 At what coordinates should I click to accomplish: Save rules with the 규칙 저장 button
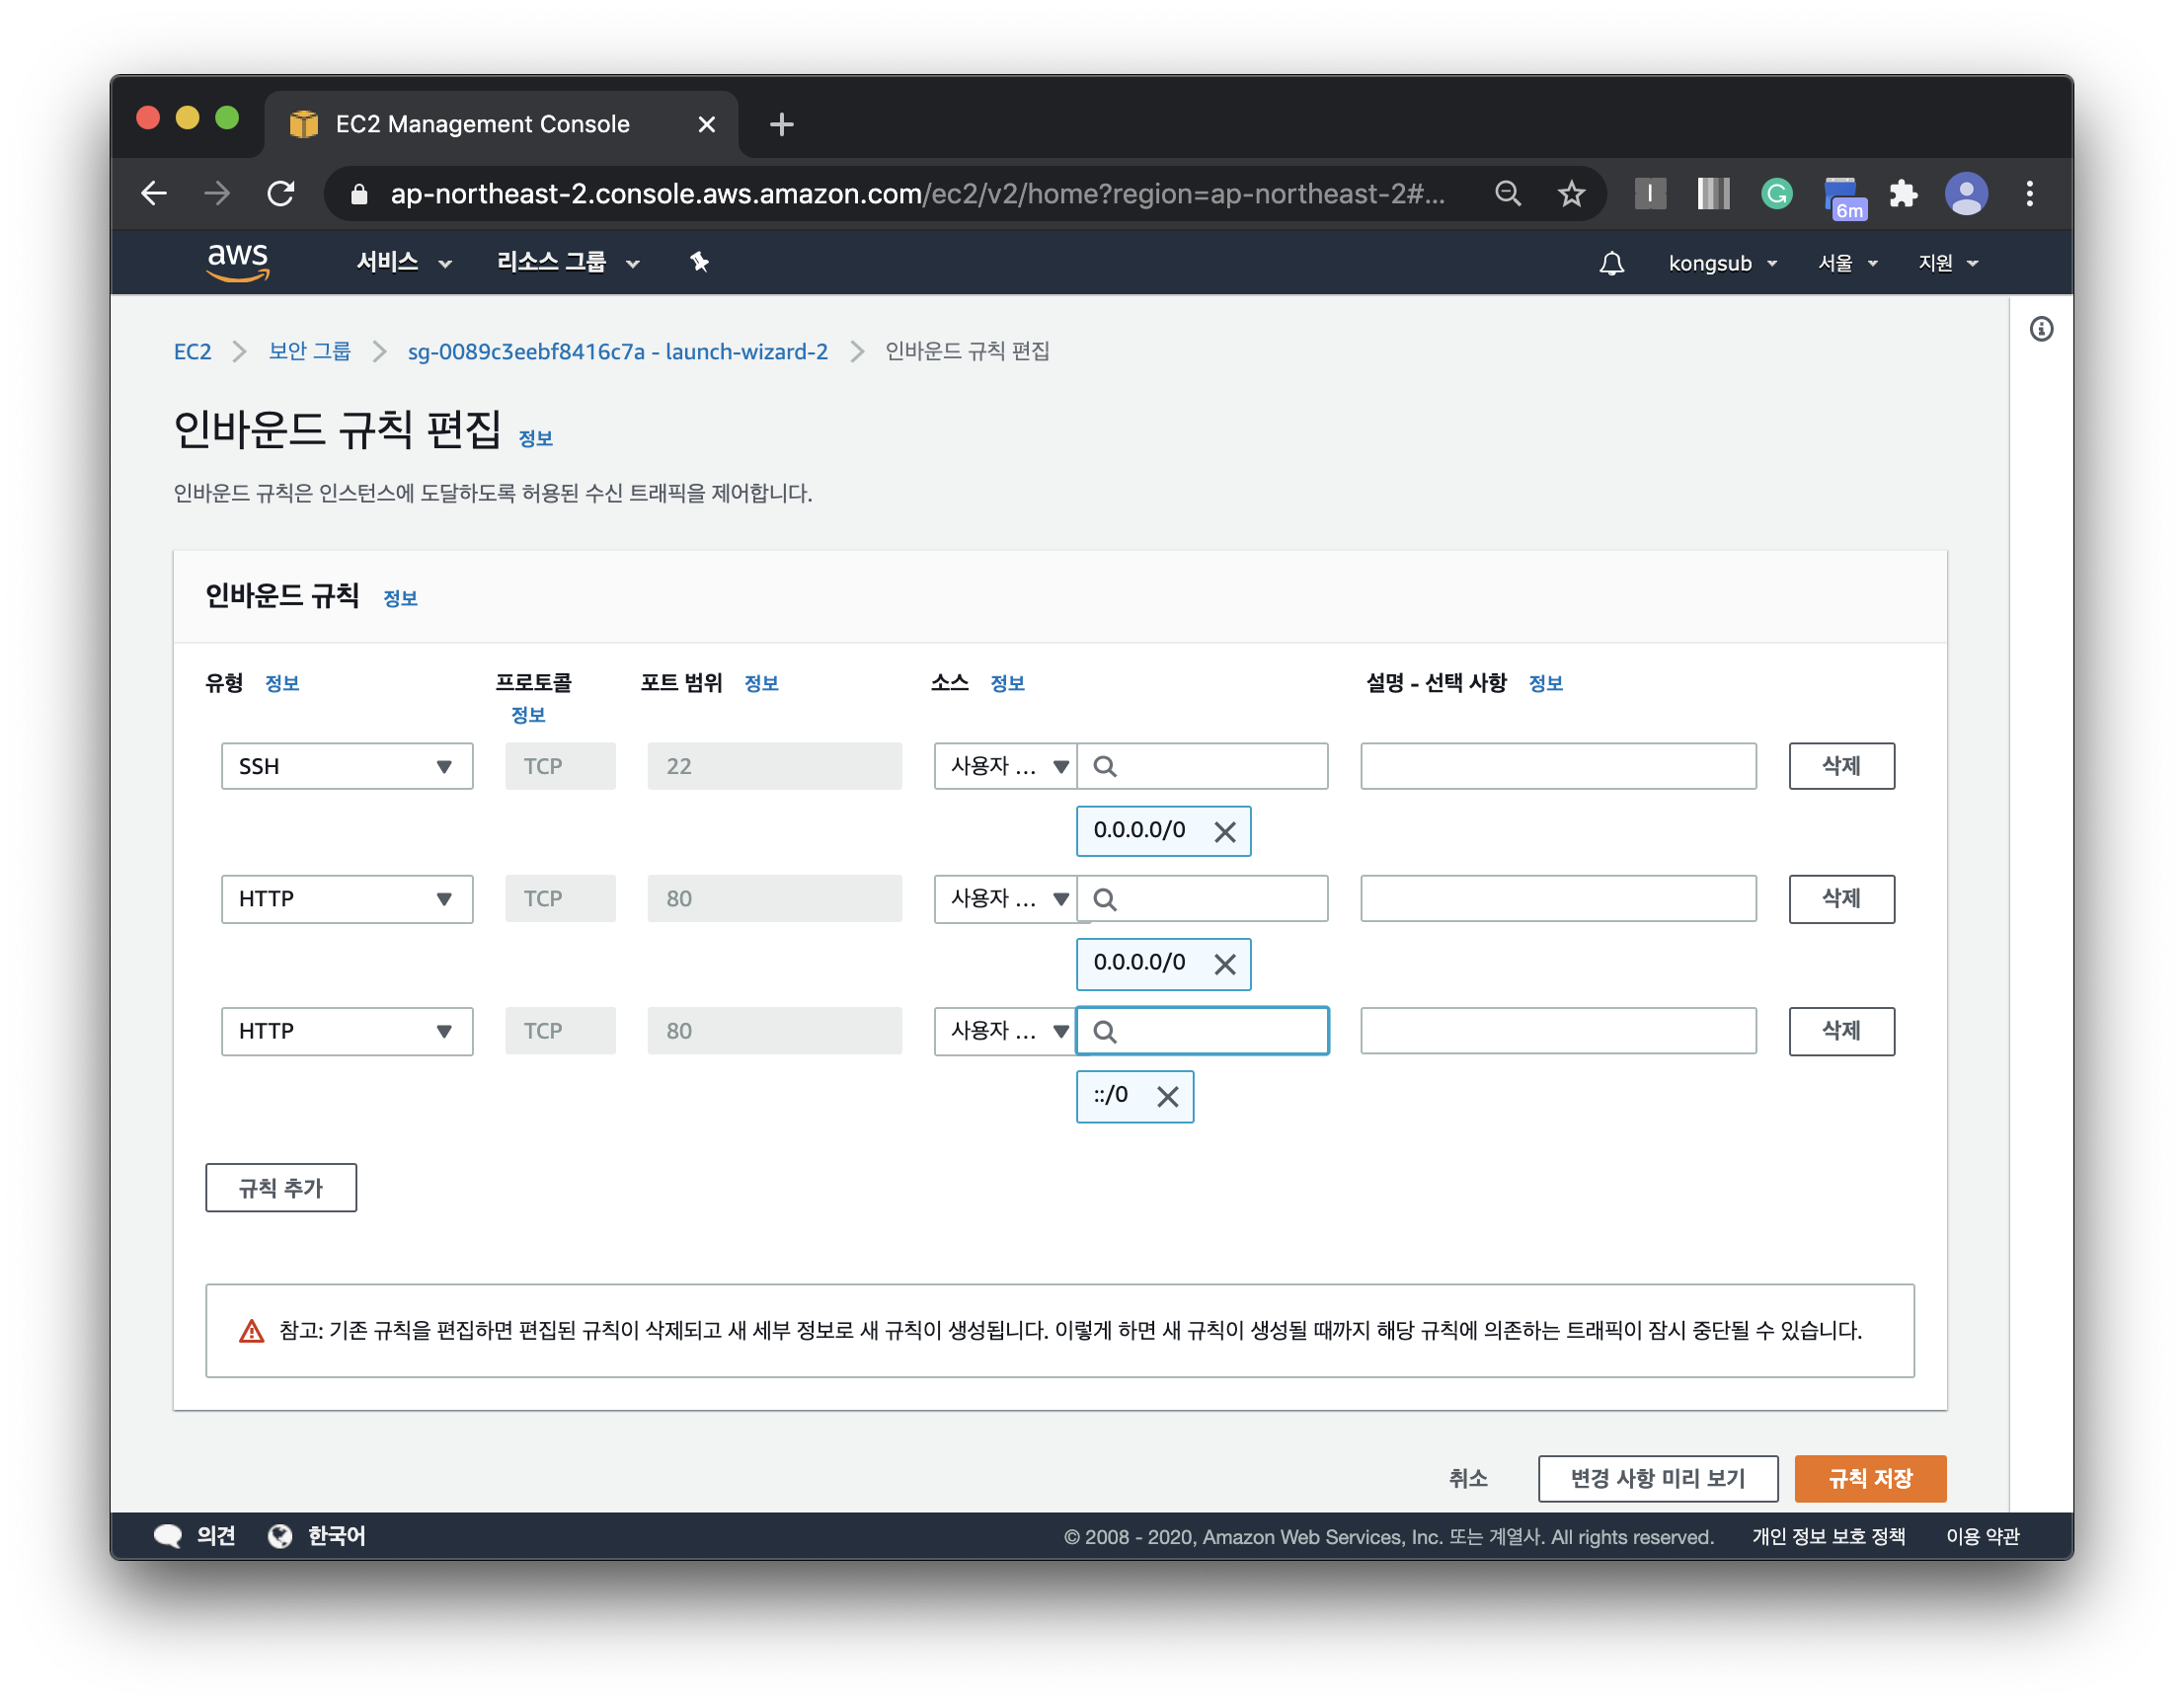[x=1870, y=1479]
